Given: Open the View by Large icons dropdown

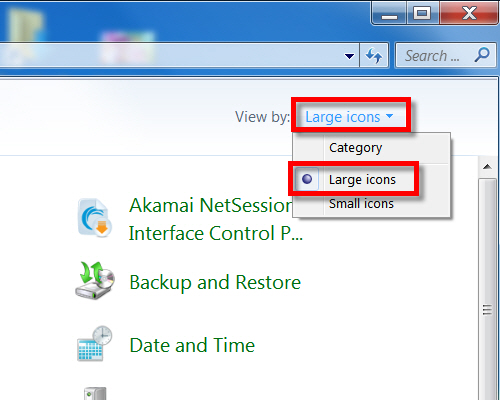Looking at the screenshot, I should (349, 117).
